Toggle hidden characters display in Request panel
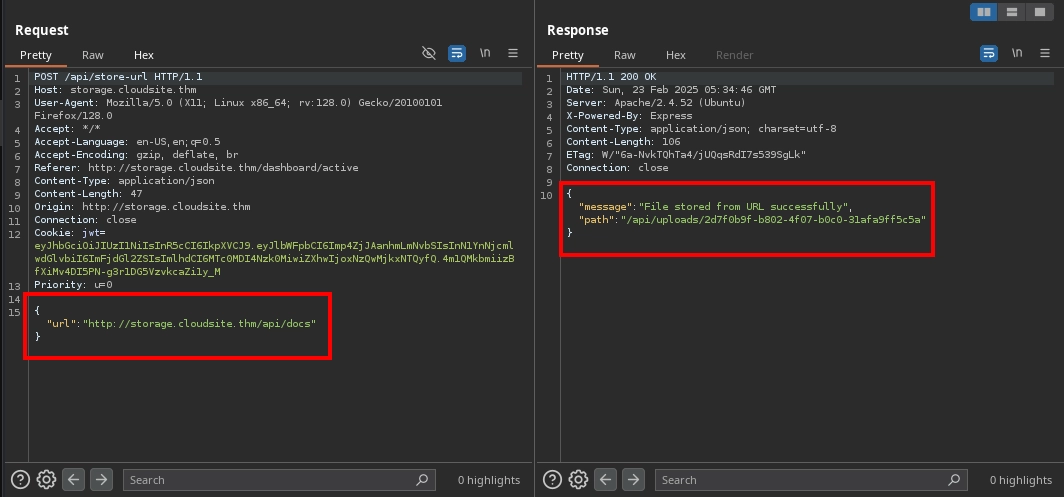This screenshot has height=497, width=1064. (429, 54)
